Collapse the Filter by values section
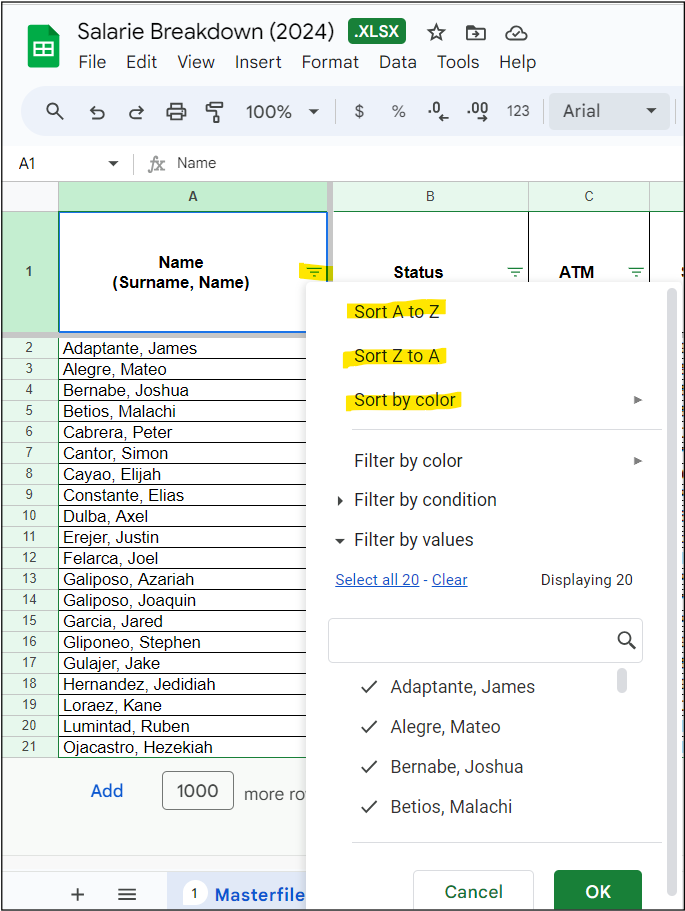Image resolution: width=685 pixels, height=911 pixels. coord(340,541)
